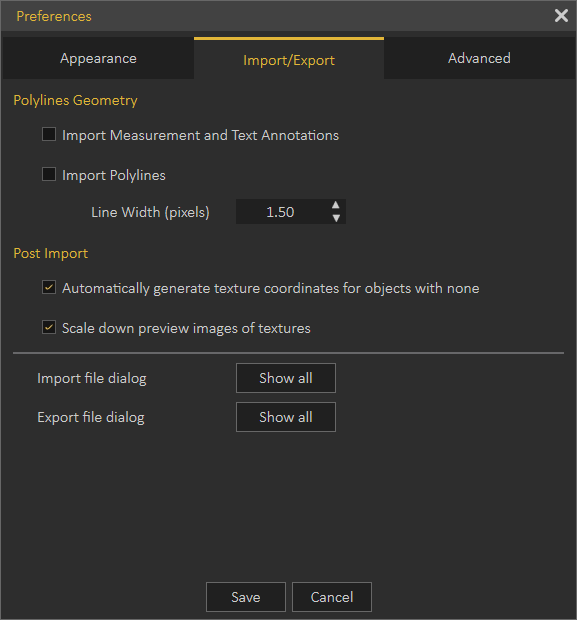The height and width of the screenshot is (620, 577).
Task: Click the Line Width (pixels) label
Action: (x=150, y=212)
